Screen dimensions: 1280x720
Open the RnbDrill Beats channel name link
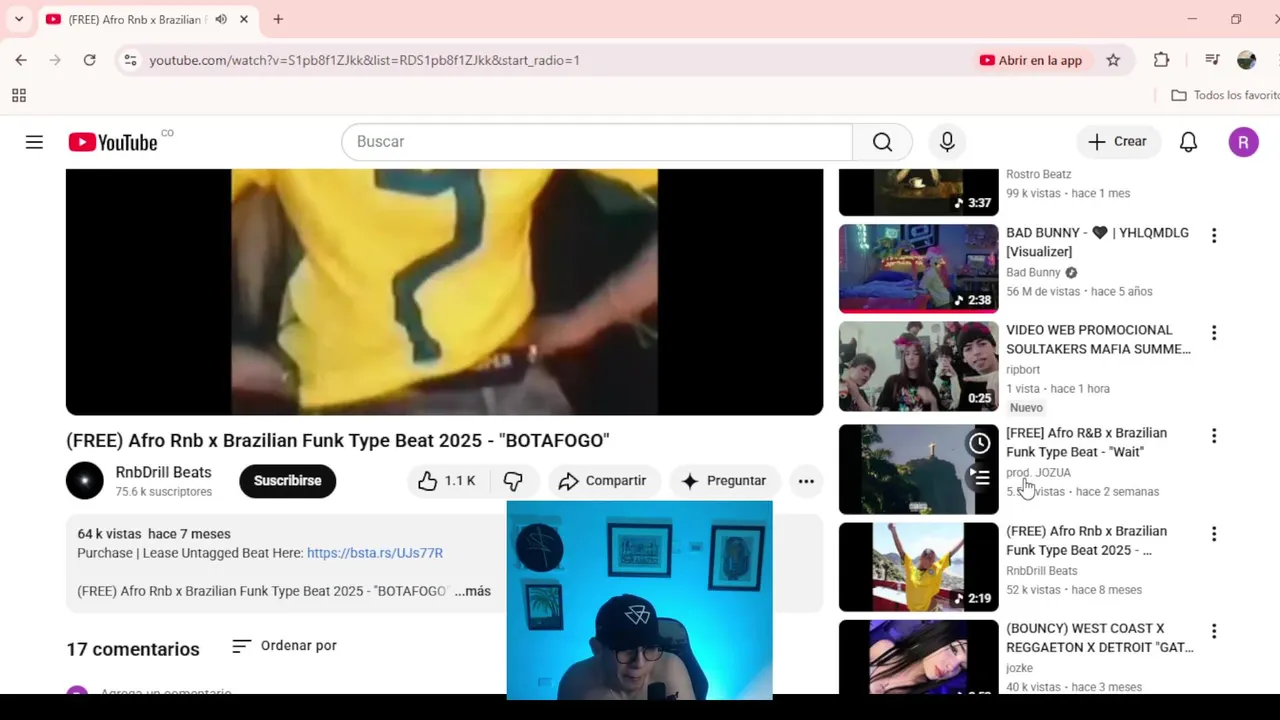(x=163, y=472)
